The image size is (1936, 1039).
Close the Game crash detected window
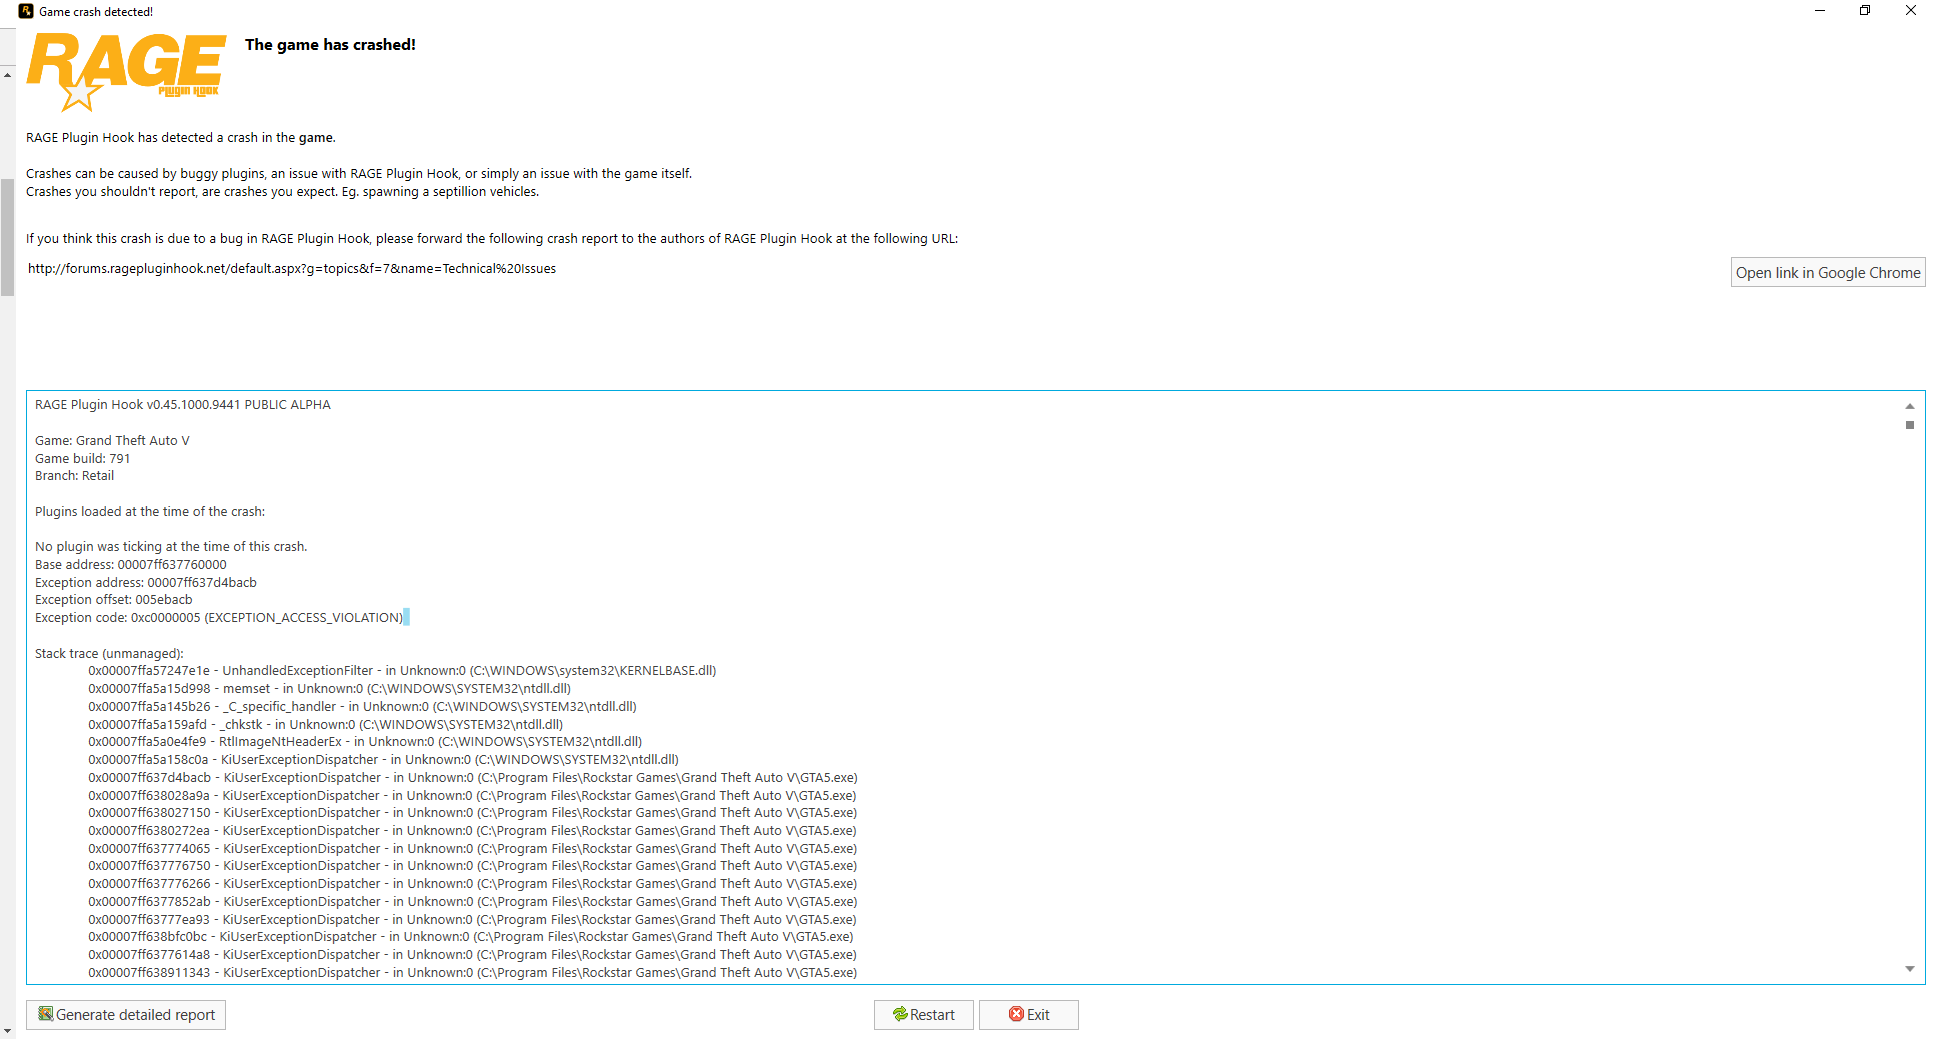tap(1911, 11)
